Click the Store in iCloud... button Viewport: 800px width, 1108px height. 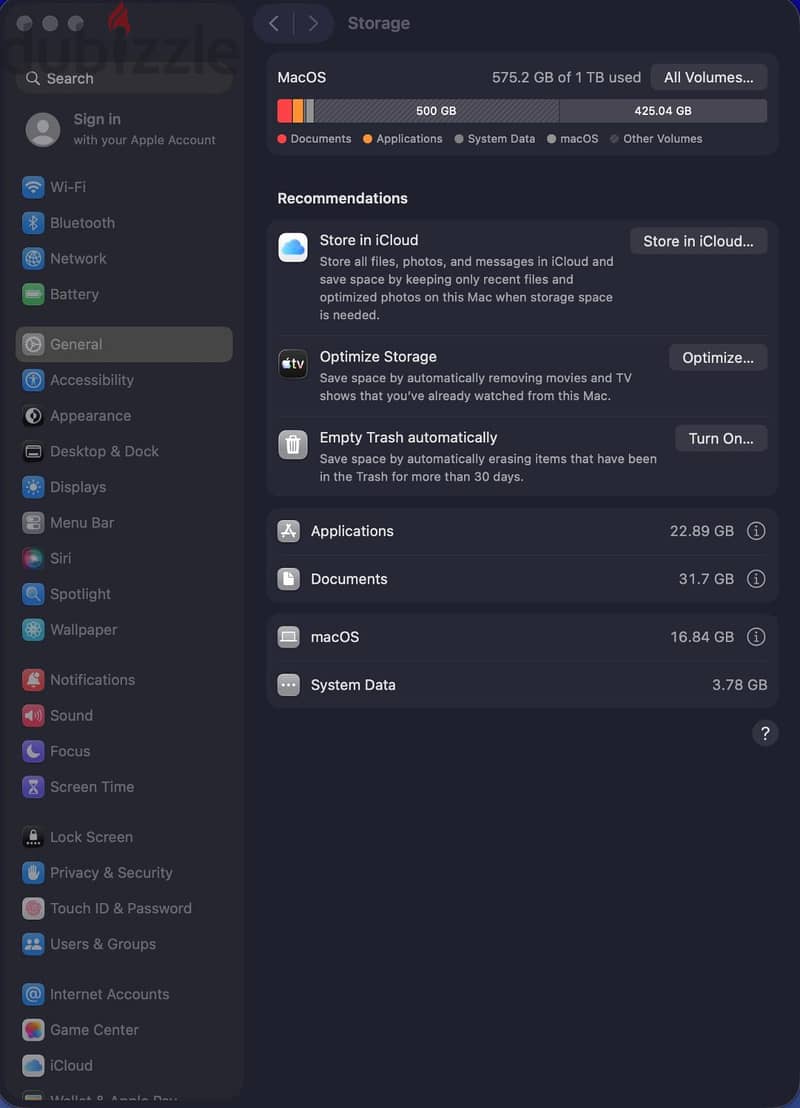tap(698, 241)
